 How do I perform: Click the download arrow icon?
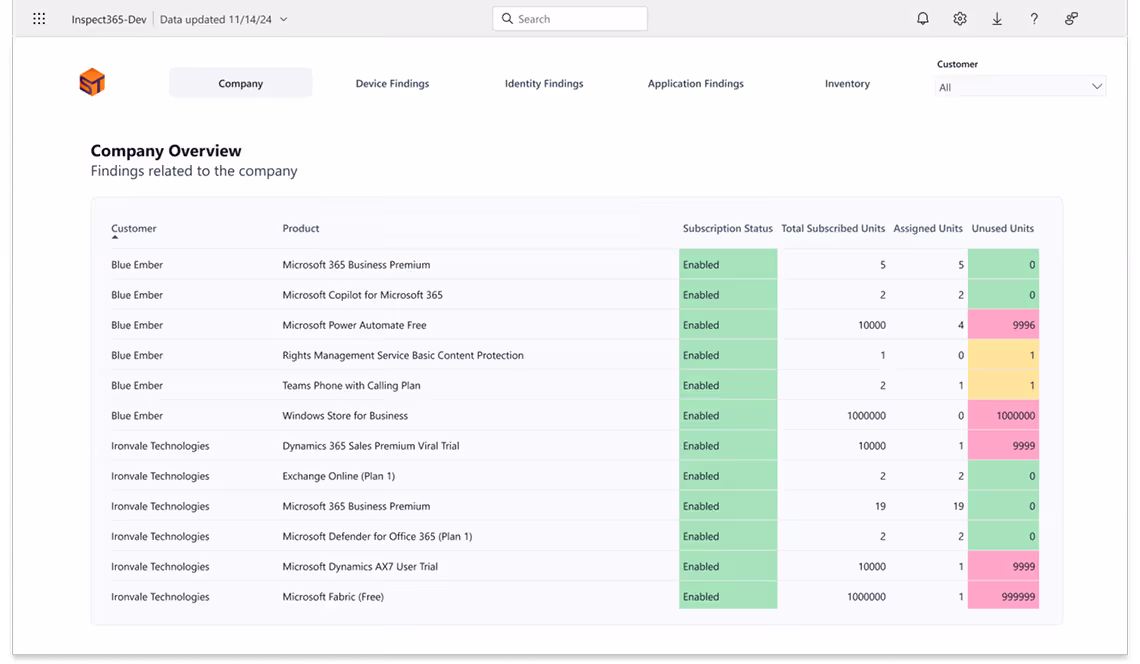click(997, 19)
